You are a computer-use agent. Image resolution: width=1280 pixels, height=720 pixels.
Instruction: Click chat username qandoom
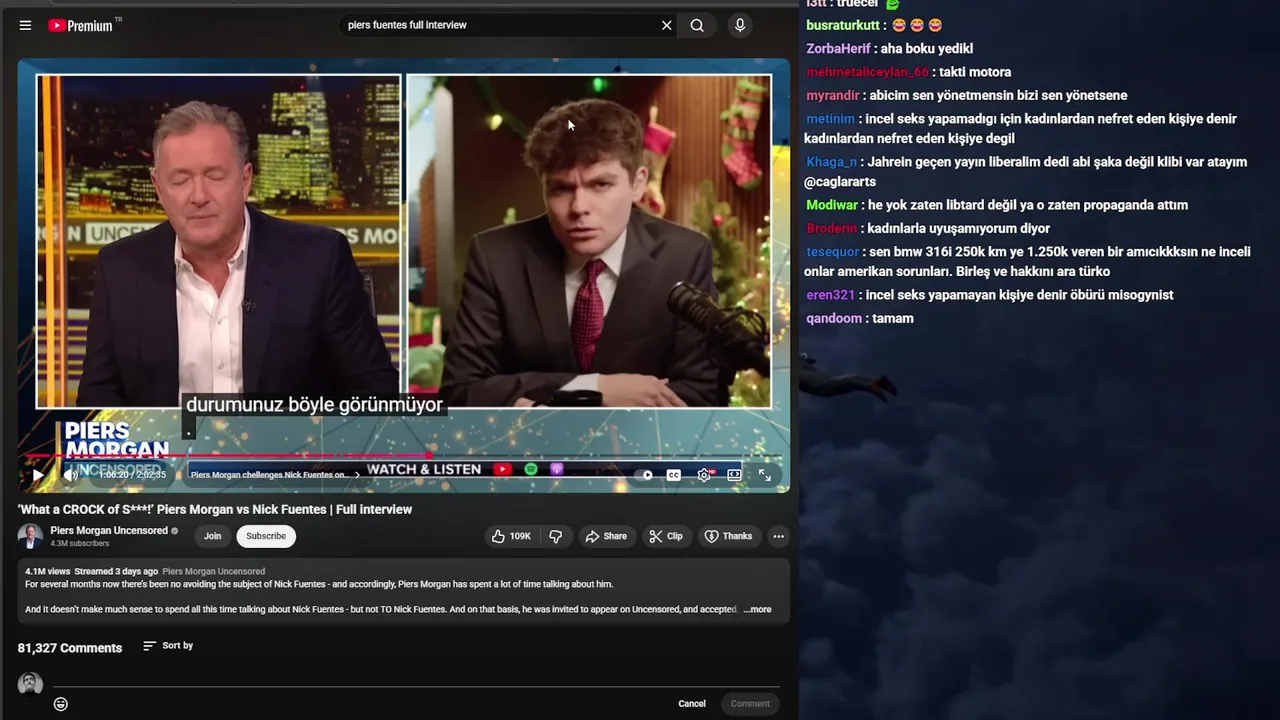[834, 318]
